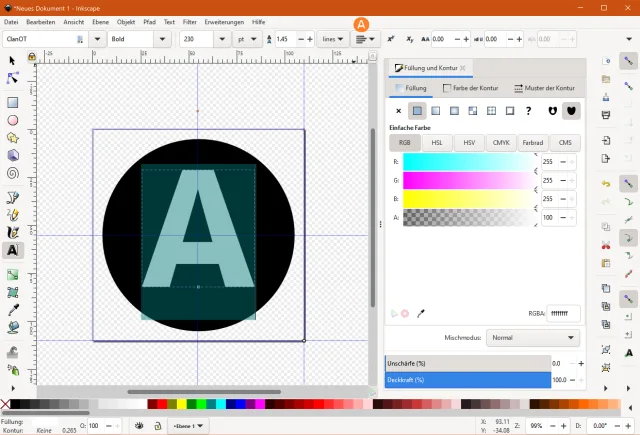Select the Spiral tool
Image resolution: width=640 pixels, height=435 pixels.
pos(13,173)
